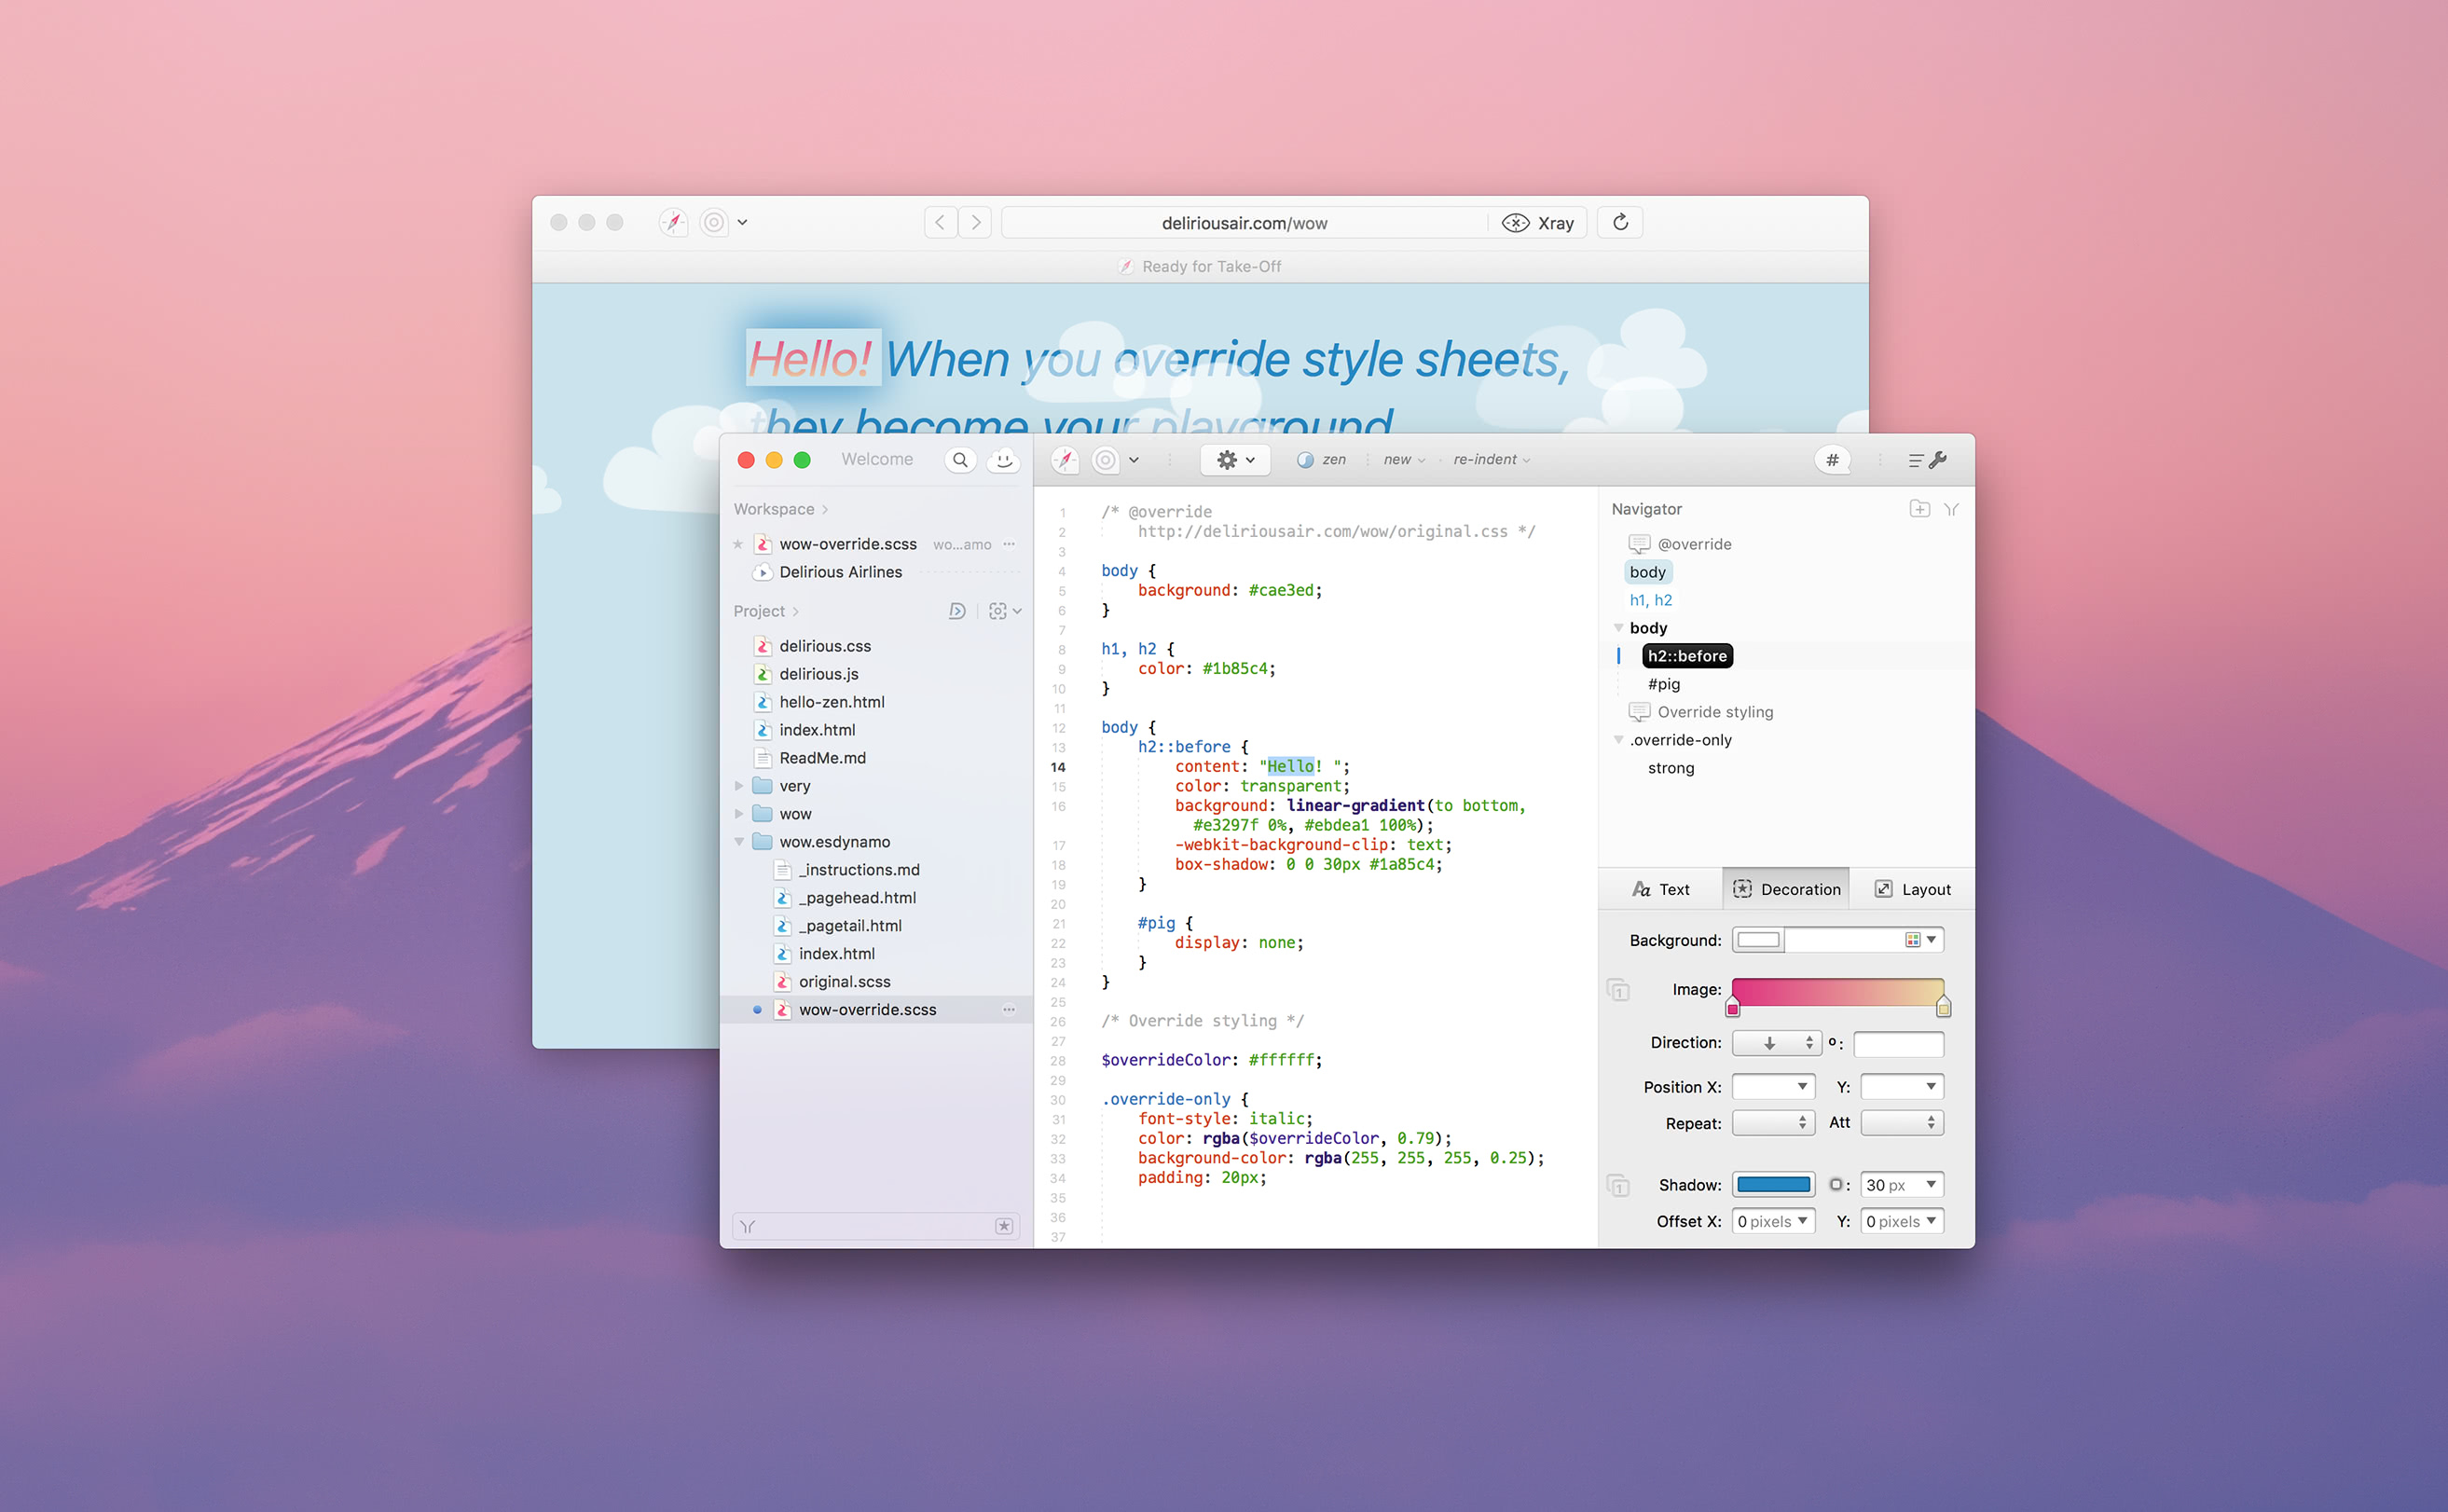
Task: Expand the wow.esdynamo folder in project
Action: (739, 841)
